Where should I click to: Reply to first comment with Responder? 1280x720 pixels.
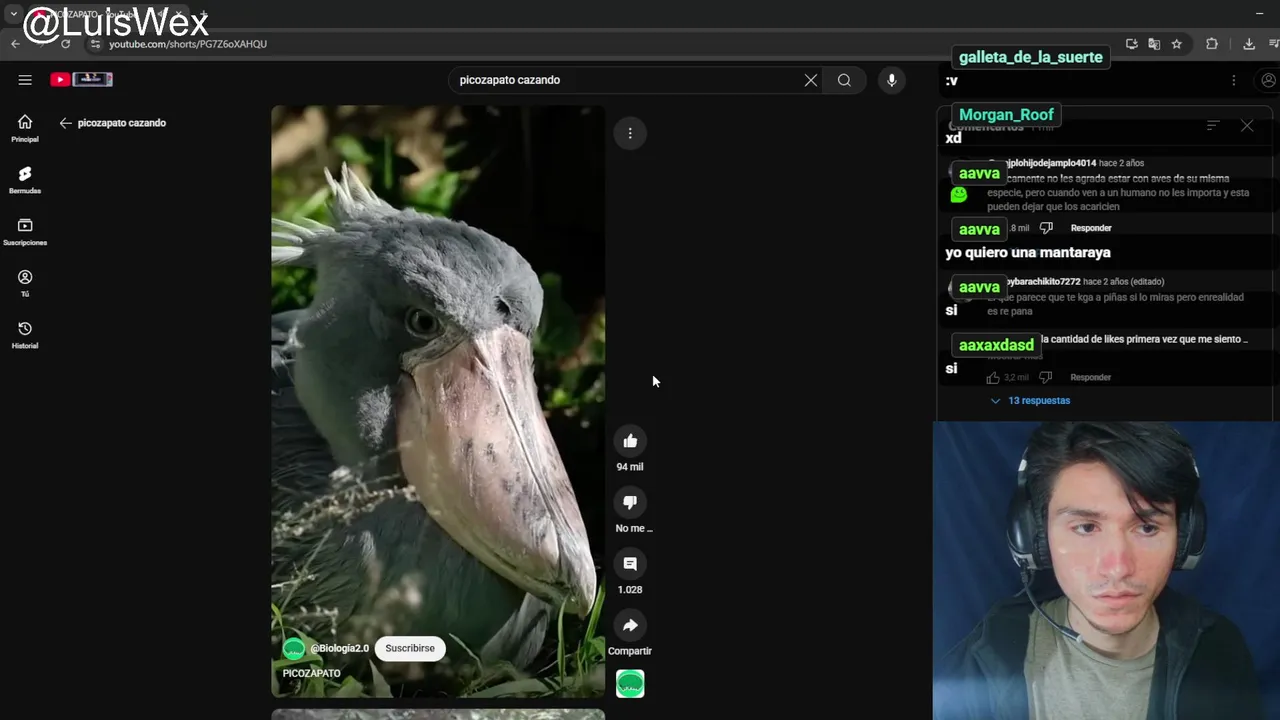[x=1091, y=228]
